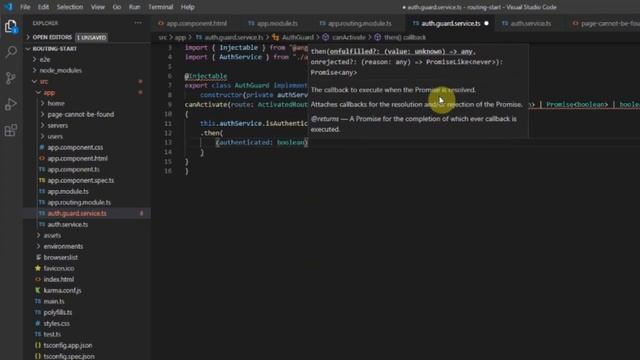Expand the Open Editors section
Viewport: 640px width, 360px height.
point(52,37)
